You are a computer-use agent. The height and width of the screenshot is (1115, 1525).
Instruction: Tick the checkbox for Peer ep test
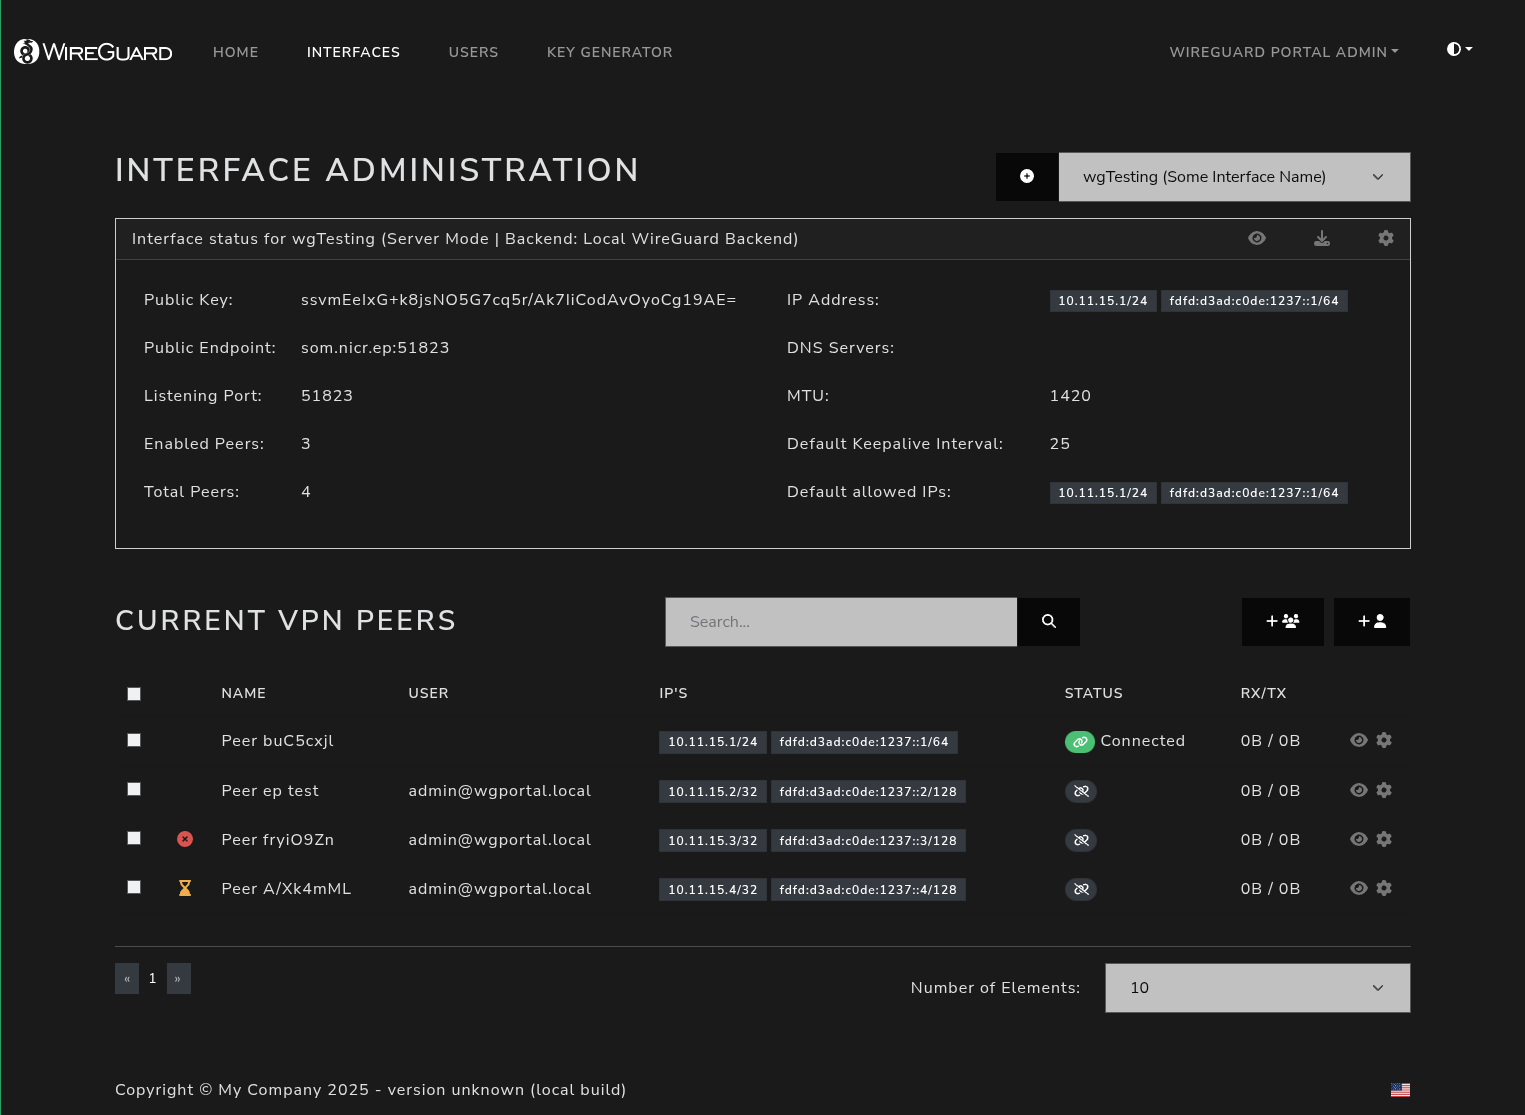tap(134, 790)
